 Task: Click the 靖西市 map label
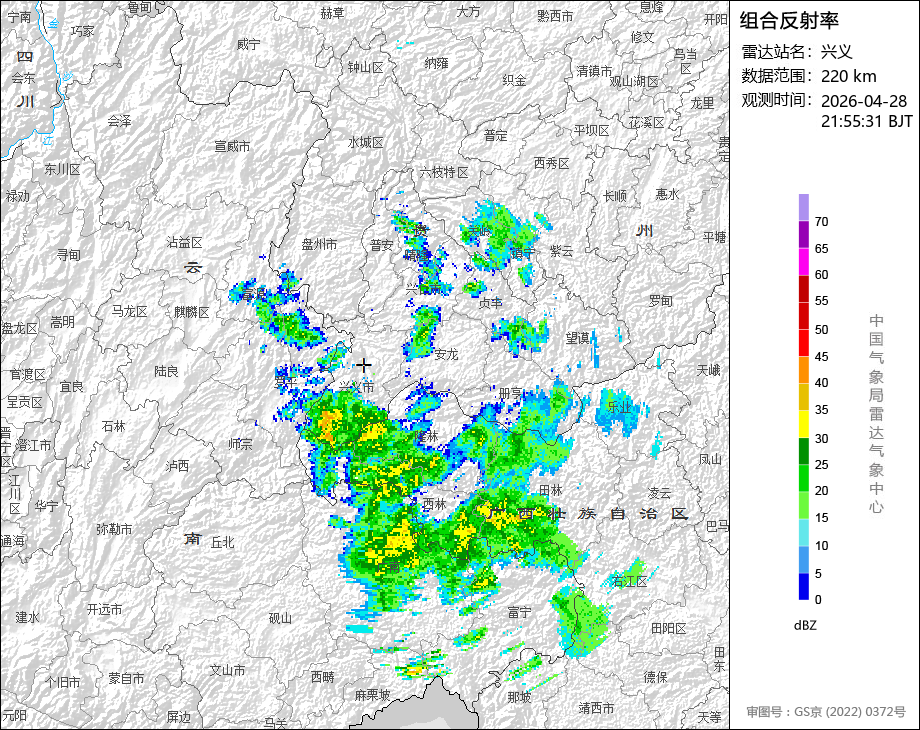(x=596, y=708)
